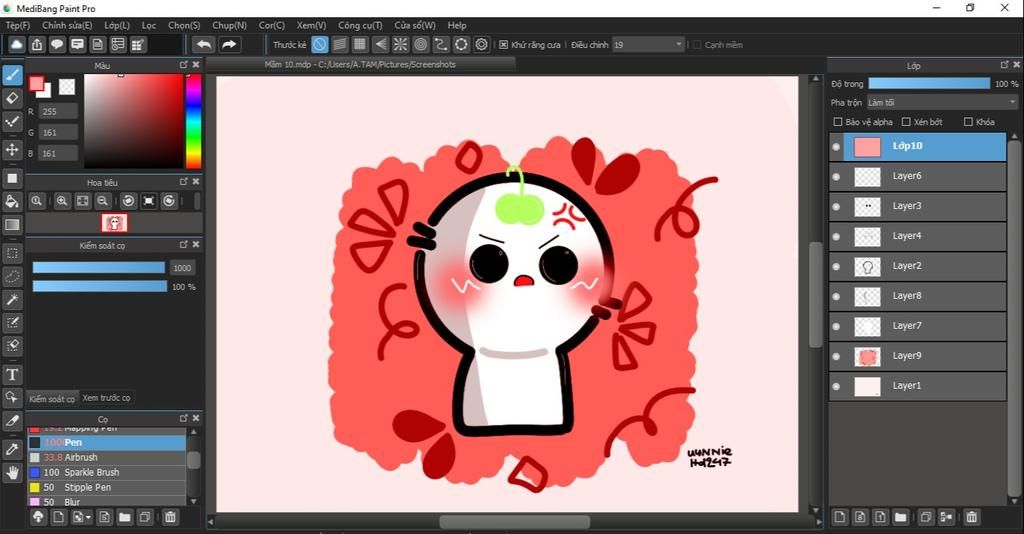Click the rainbow hue strip

pos(193,121)
